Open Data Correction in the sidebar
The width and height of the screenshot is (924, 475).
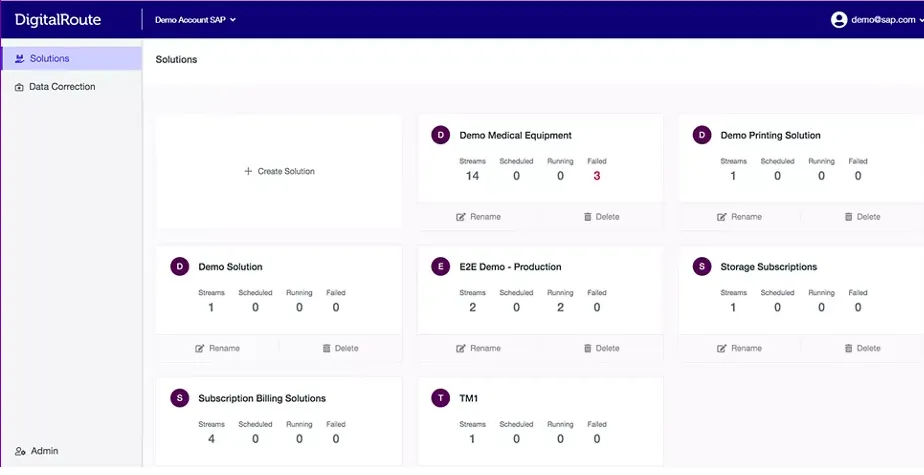61,87
